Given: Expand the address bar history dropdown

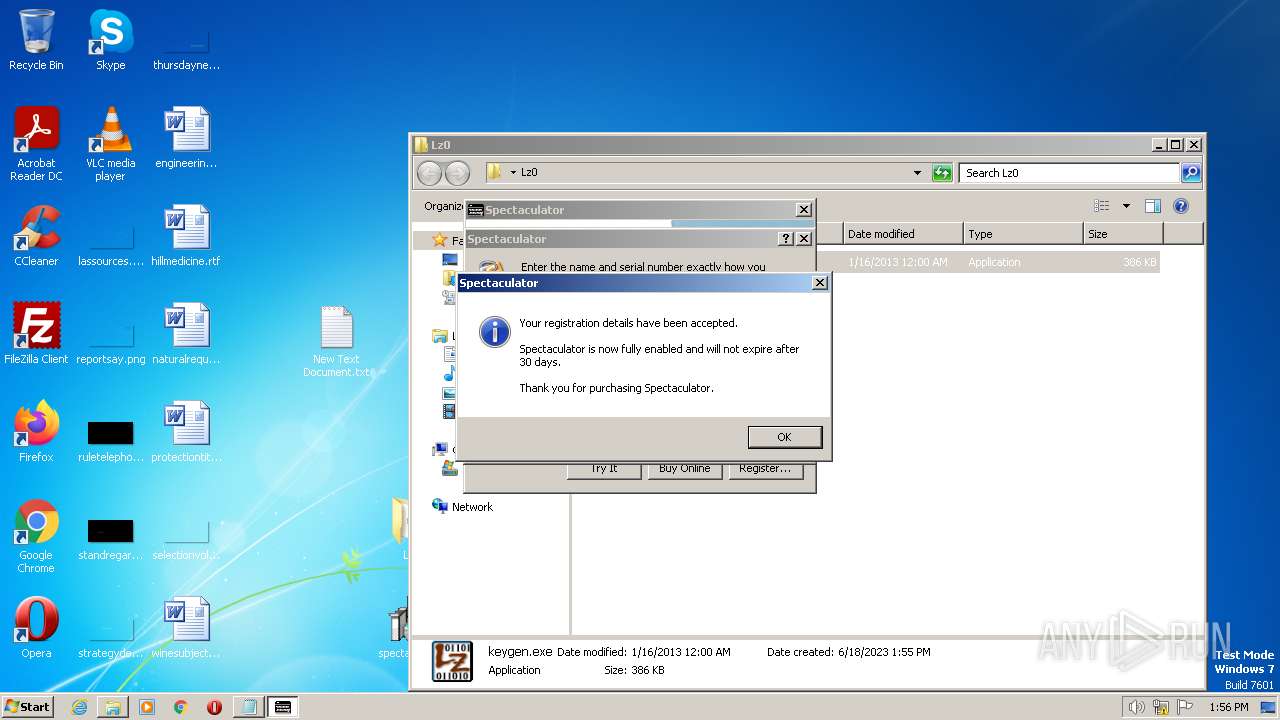Looking at the screenshot, I should (918, 173).
